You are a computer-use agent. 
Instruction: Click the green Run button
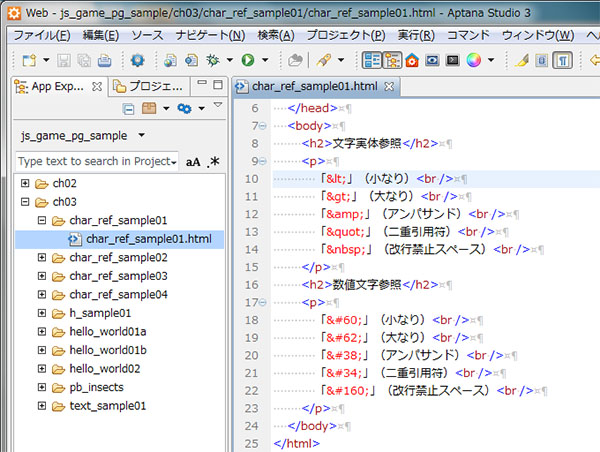coord(248,60)
